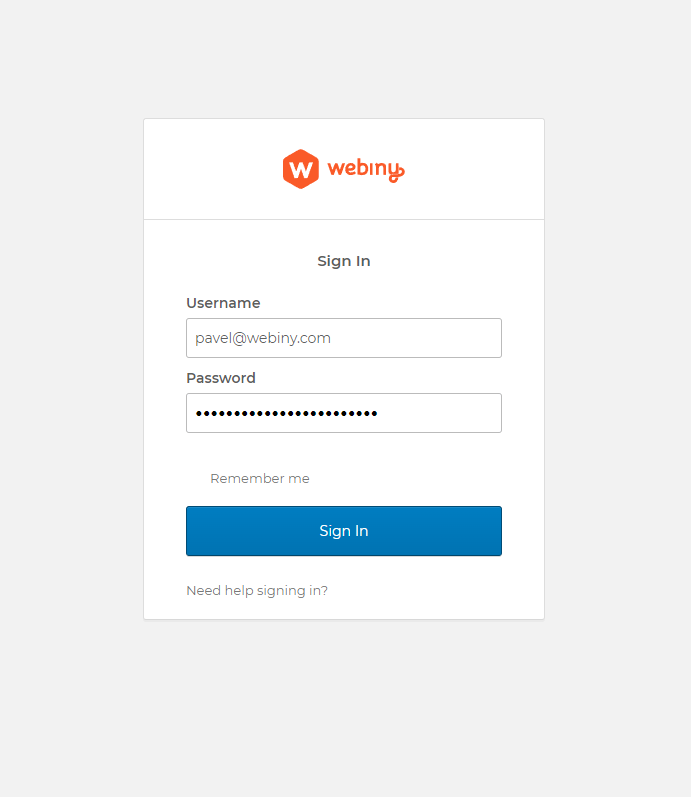Select the Remember me label text

260,479
